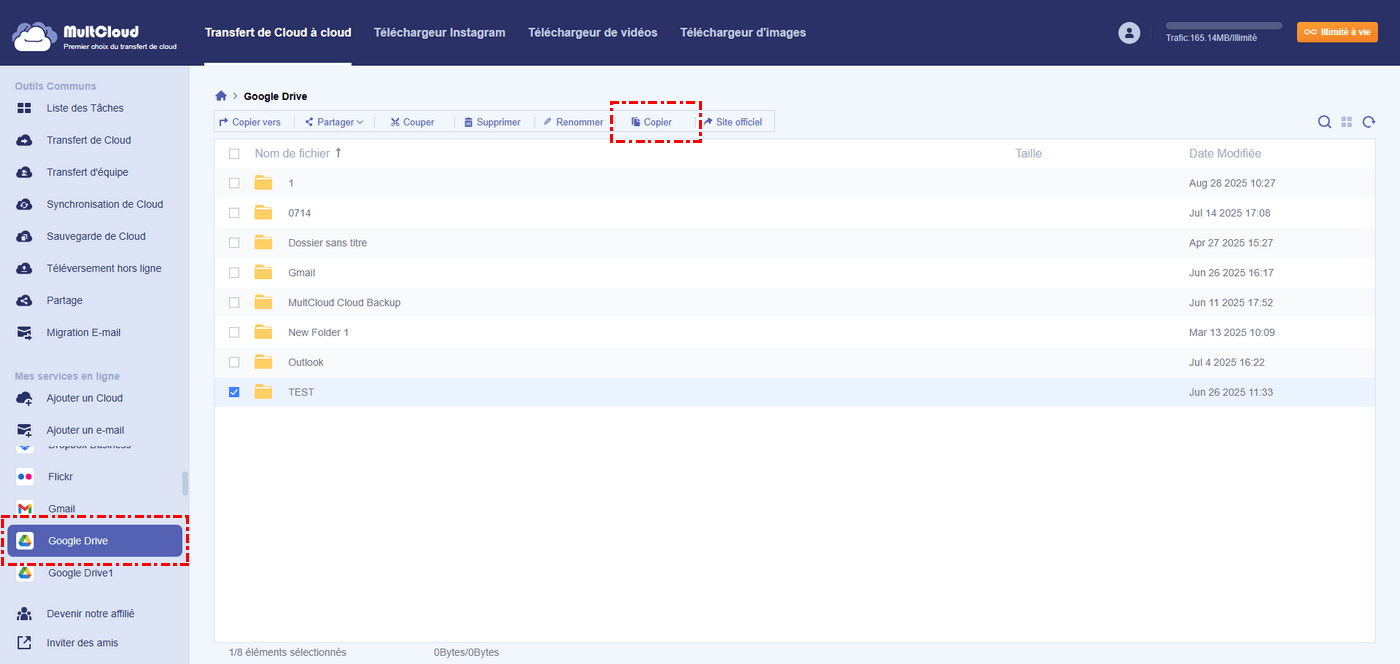
Task: Open Téléchargeur Instagram tab
Action: click(440, 33)
